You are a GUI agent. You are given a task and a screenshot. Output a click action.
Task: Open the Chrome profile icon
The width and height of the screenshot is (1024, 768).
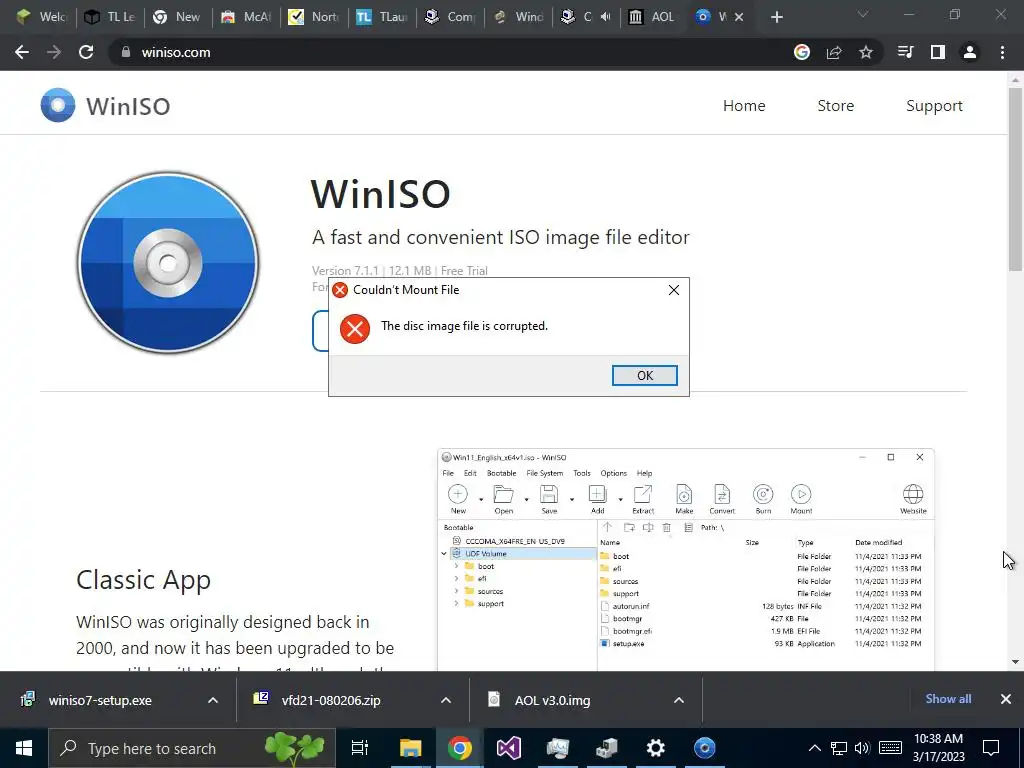click(970, 52)
